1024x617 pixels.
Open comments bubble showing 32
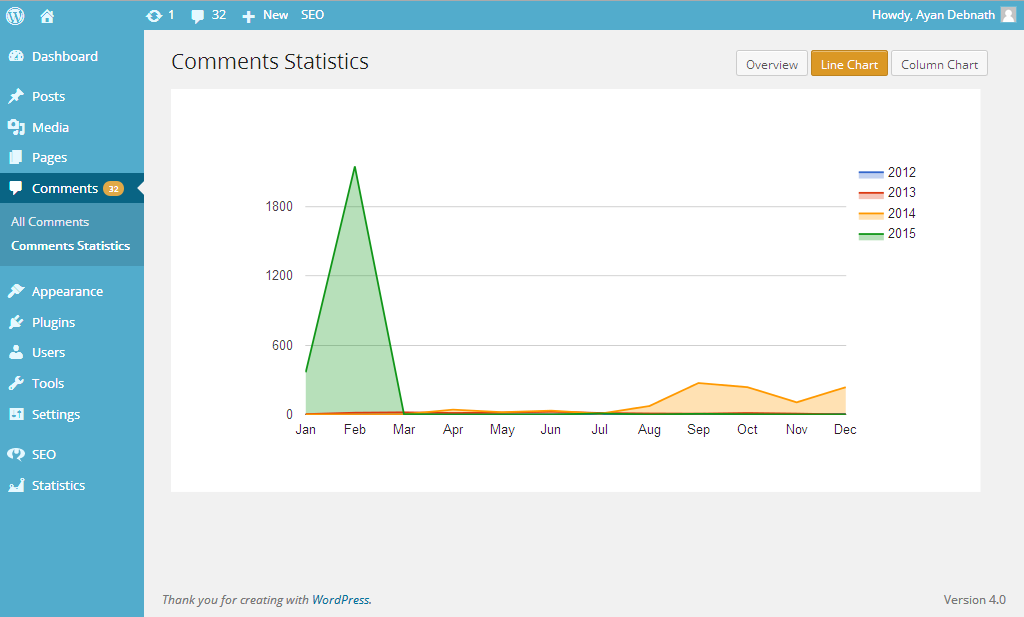tap(208, 15)
